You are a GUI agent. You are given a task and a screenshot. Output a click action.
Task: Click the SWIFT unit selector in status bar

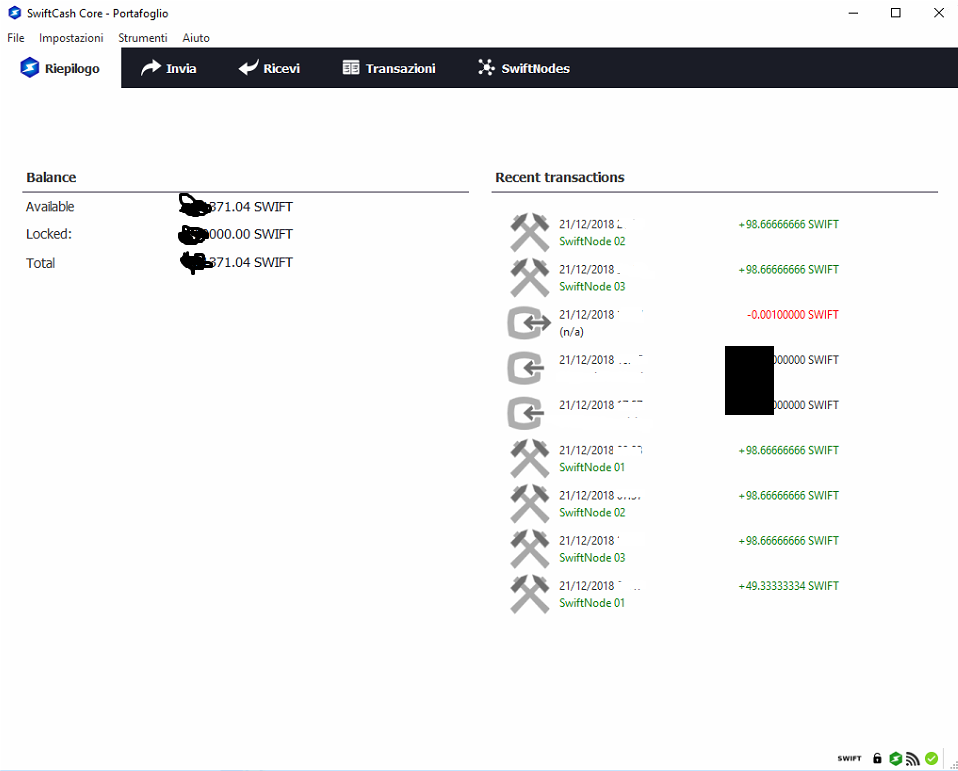tap(849, 758)
